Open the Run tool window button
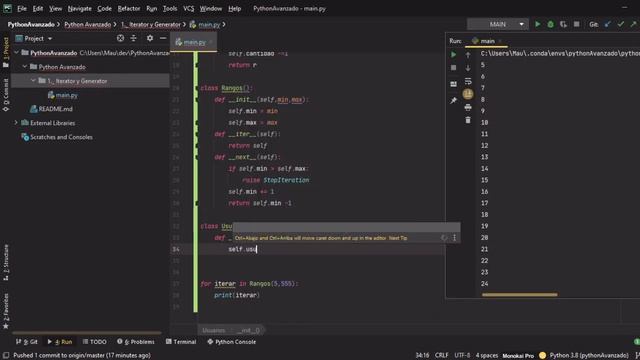This screenshot has width=640, height=360. (x=60, y=342)
